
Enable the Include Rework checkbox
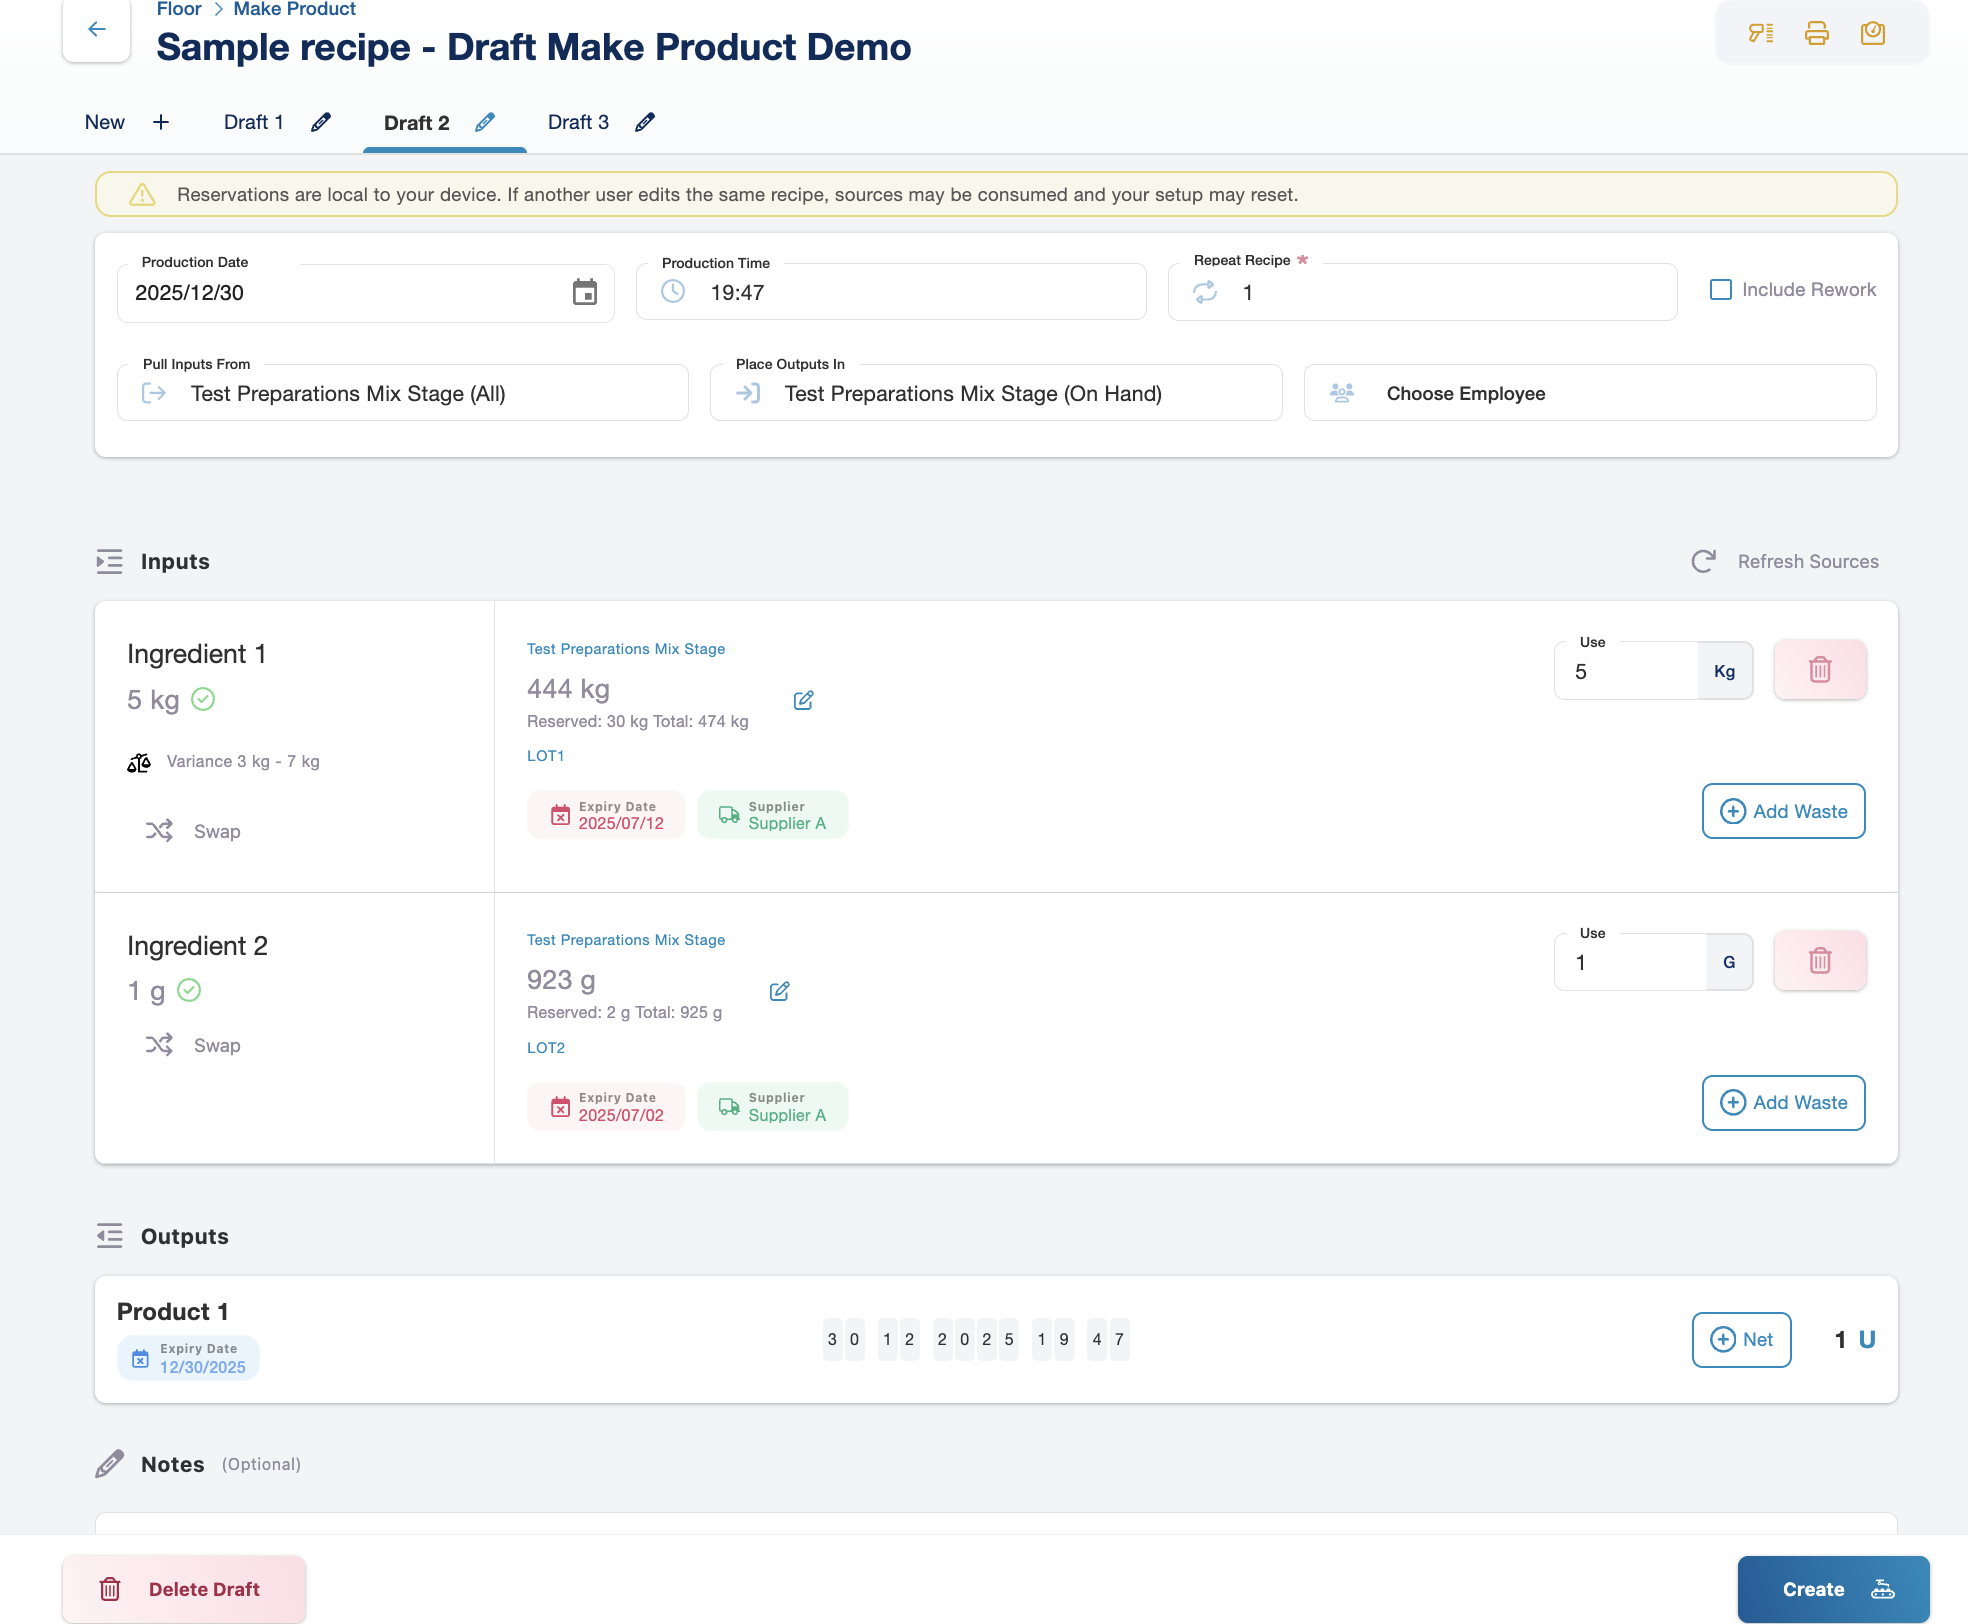coord(1720,290)
